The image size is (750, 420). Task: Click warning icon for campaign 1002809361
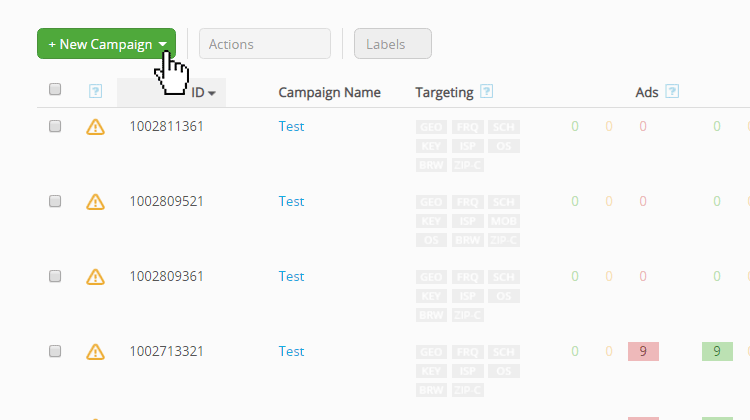click(95, 277)
